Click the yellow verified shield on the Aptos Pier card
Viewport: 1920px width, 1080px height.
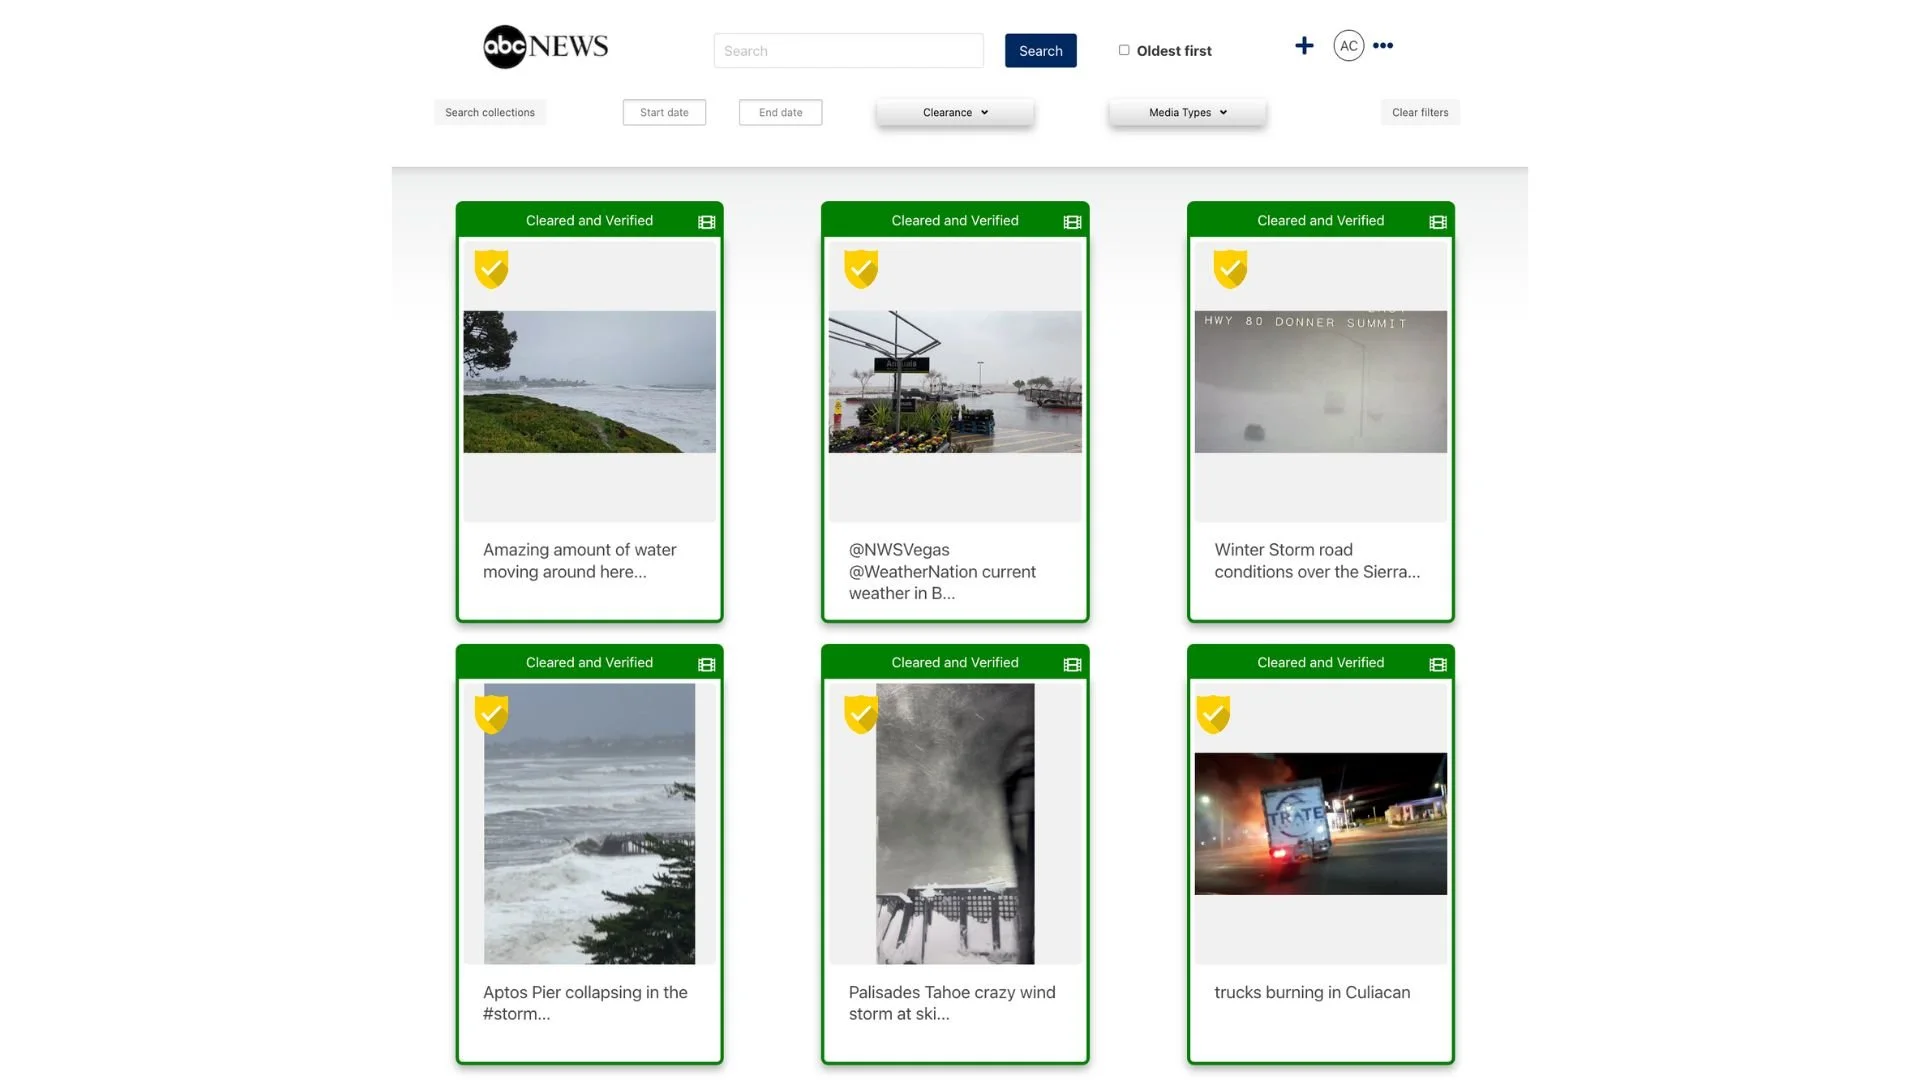tap(491, 714)
